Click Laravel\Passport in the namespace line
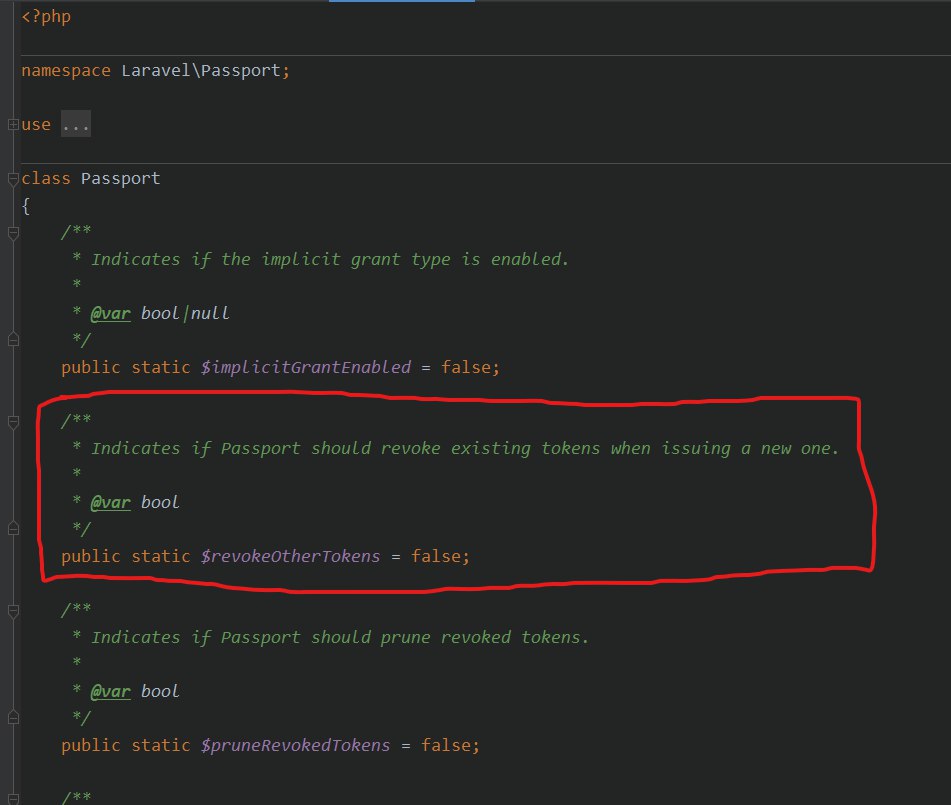This screenshot has height=805, width=951. [201, 70]
